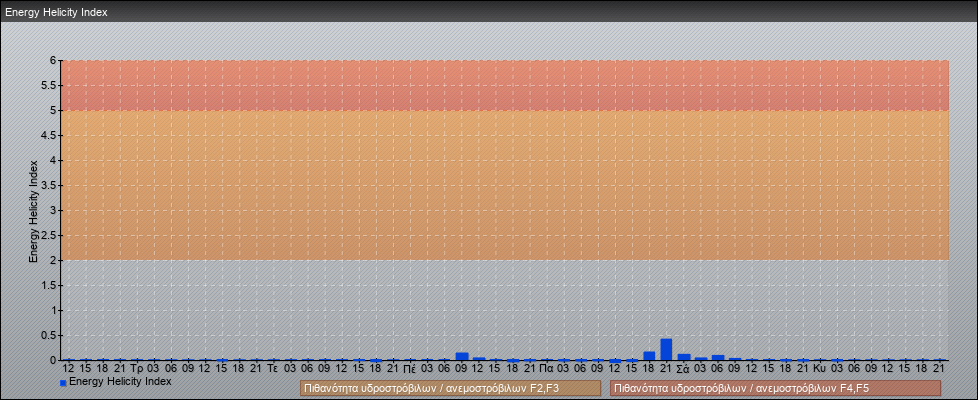978x400 pixels.
Task: Click the 'Σά' day label on the x-axis
Action: (x=683, y=369)
